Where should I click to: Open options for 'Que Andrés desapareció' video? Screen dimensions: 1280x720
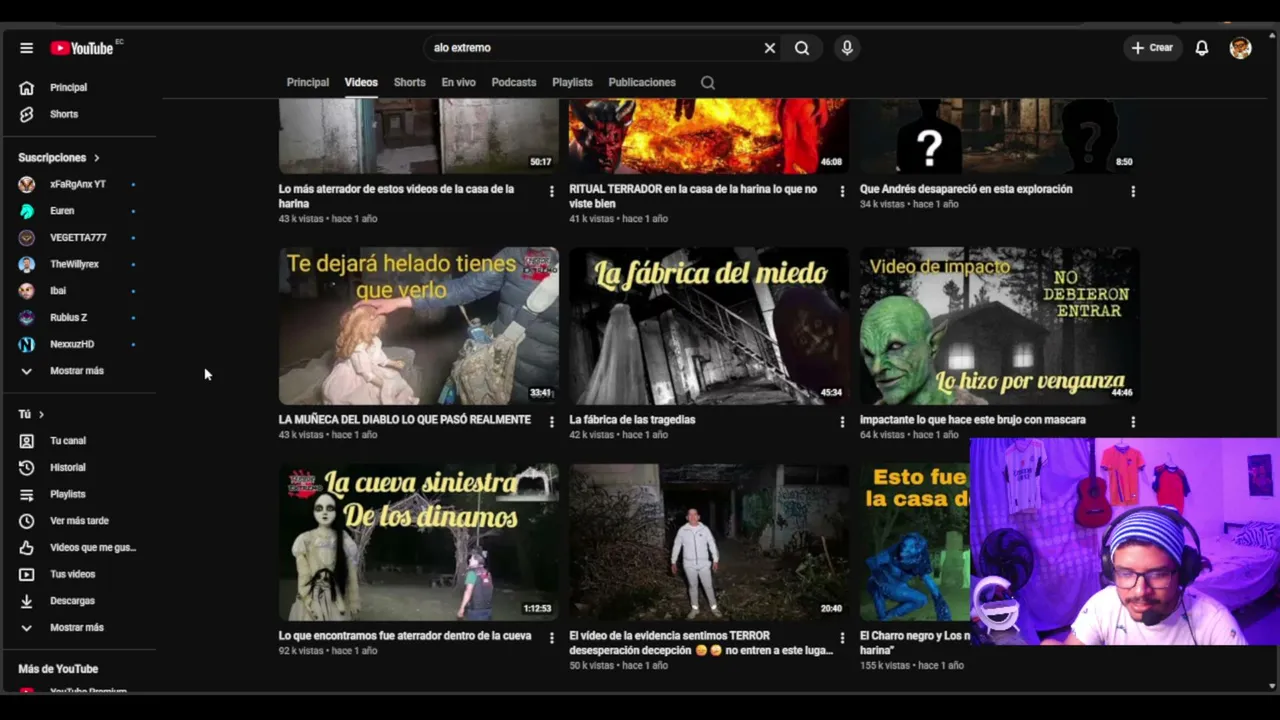point(1133,191)
